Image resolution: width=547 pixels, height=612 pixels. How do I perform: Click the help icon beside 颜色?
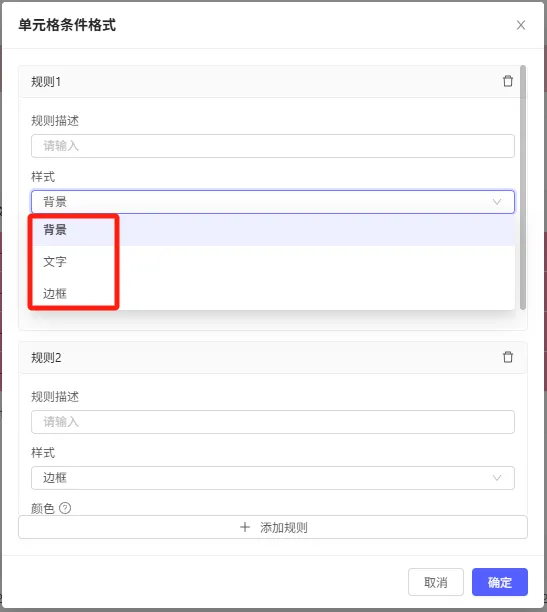pos(65,508)
